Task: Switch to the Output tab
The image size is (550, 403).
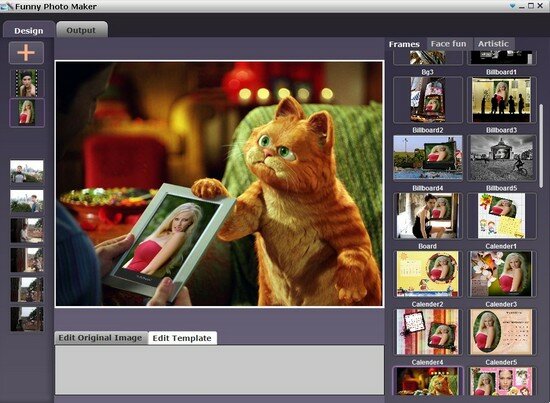Action: [81, 30]
